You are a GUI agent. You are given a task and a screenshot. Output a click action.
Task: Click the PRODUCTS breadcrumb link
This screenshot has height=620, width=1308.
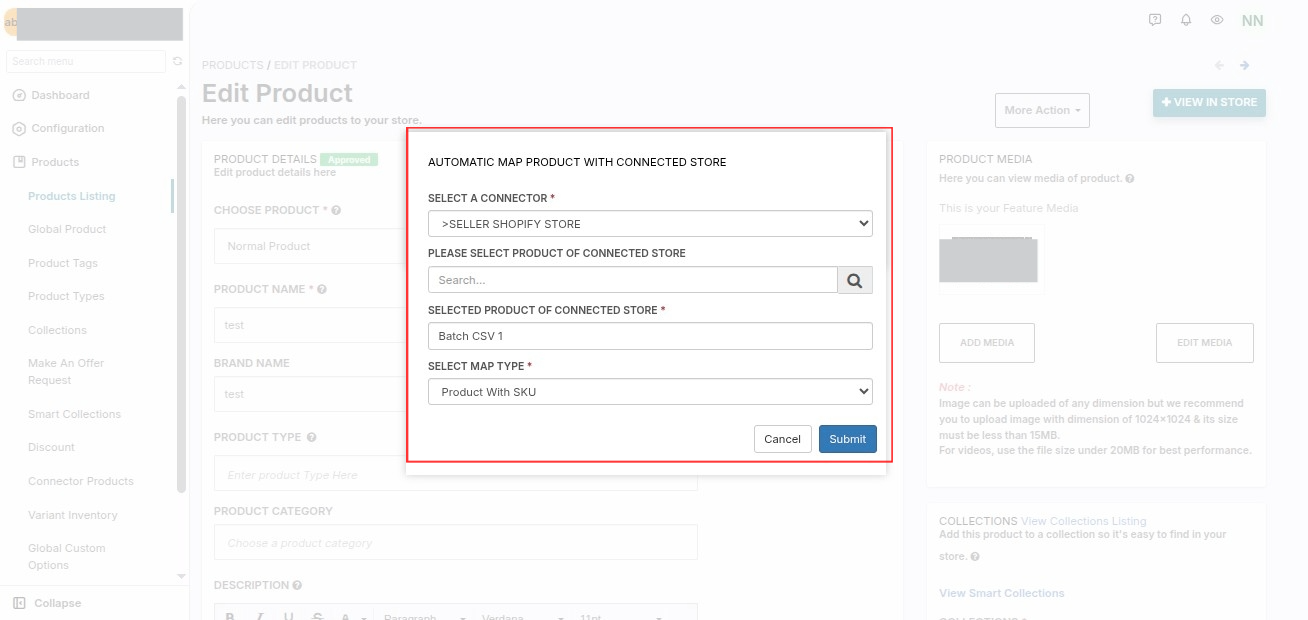(x=232, y=65)
